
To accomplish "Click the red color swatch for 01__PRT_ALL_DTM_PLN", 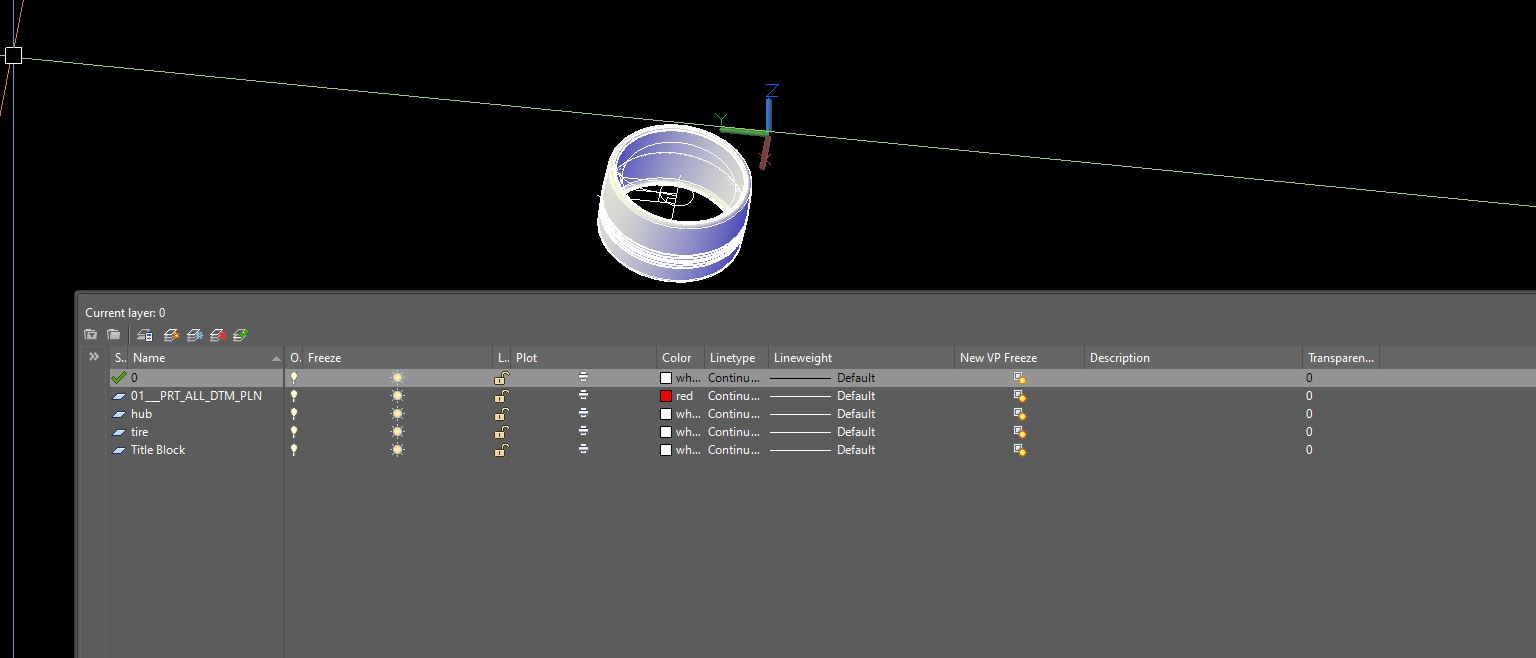I will 666,395.
